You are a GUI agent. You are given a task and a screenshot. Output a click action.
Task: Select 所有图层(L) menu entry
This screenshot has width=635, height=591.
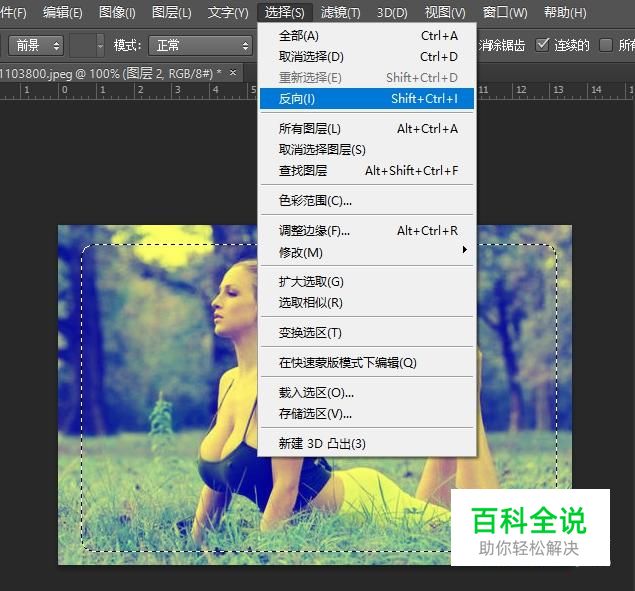tap(367, 129)
